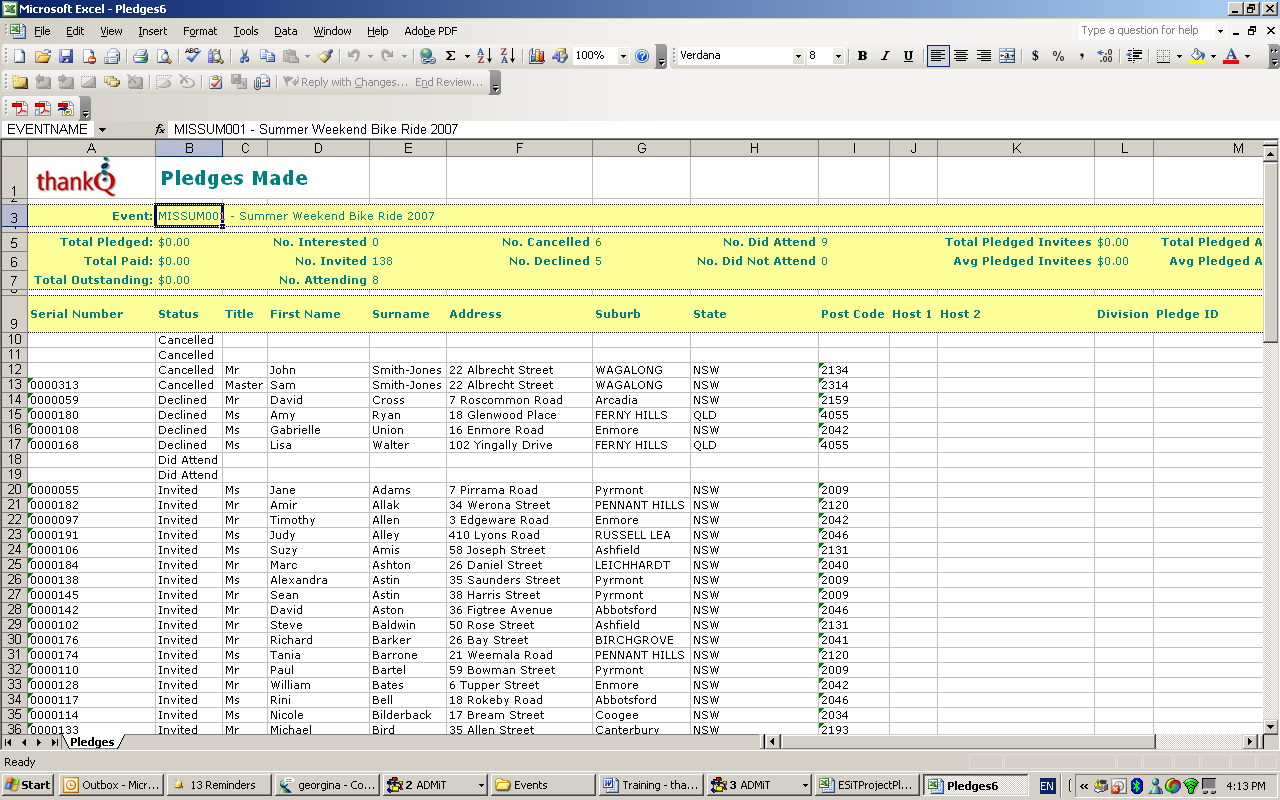
Task: Launch the Chart Wizard
Action: (x=537, y=56)
